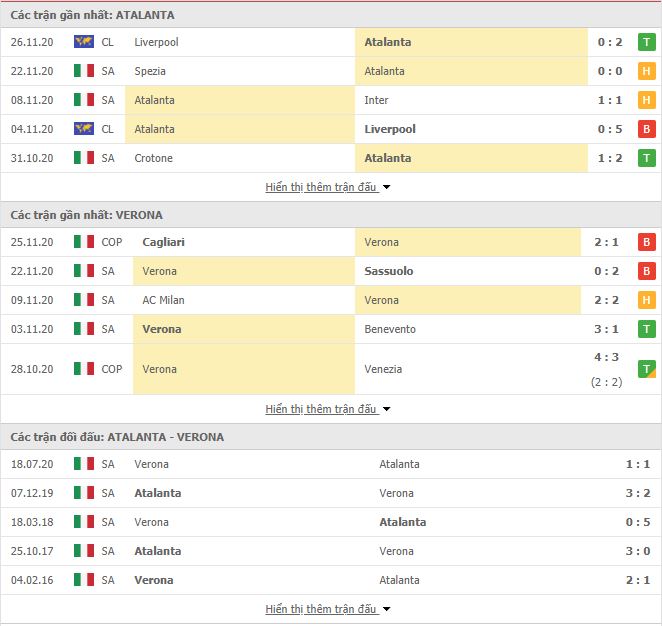Open Crotone vs Atalanta 1:2 match
This screenshot has height=626, width=662.
coord(331,158)
